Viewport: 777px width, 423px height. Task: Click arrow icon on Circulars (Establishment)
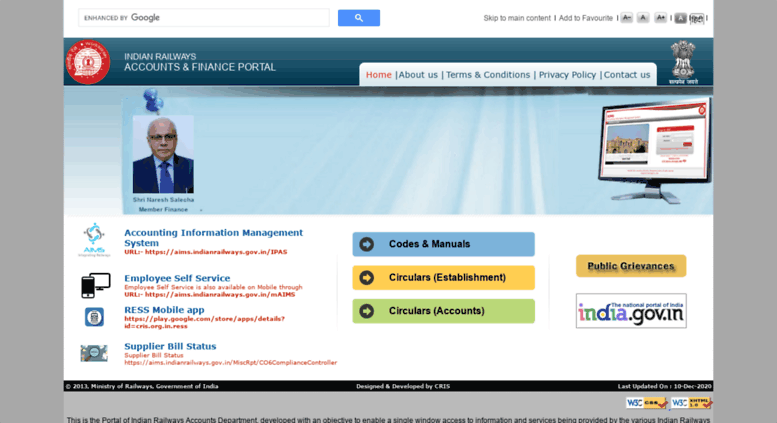367,277
